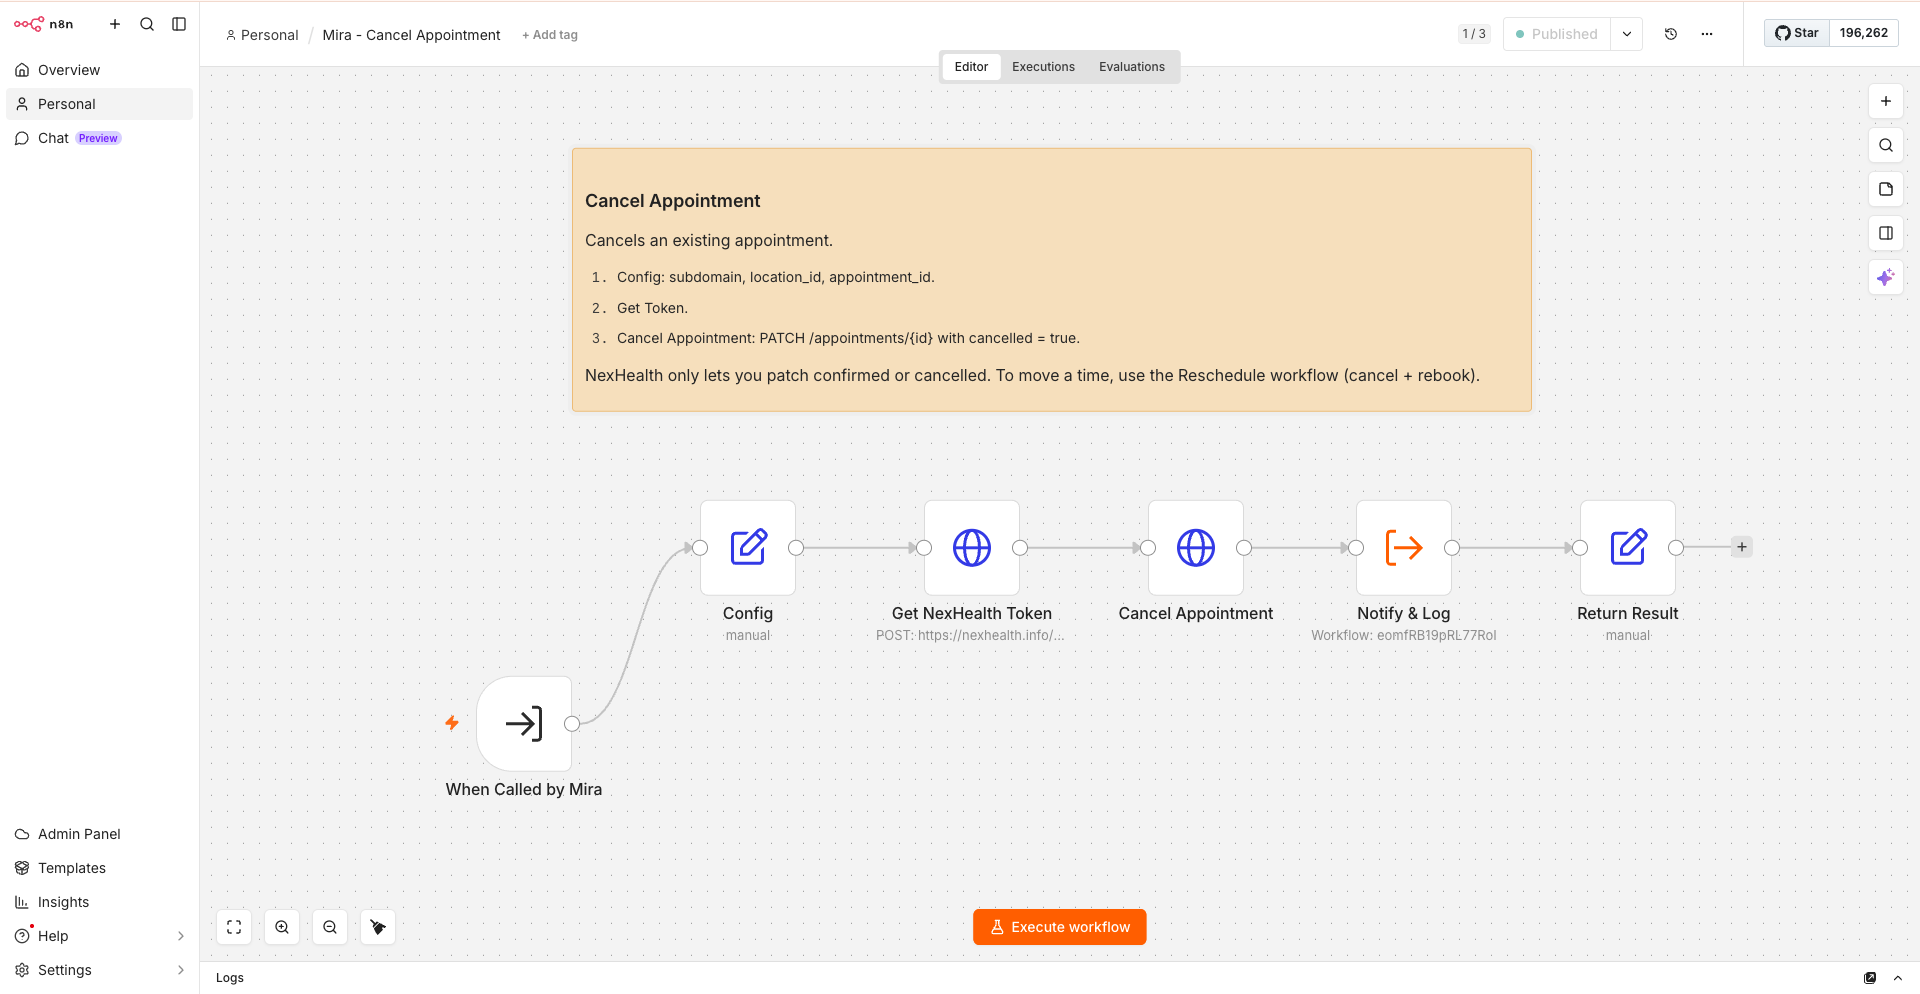
Task: Click GitHub star count 196,262
Action: (1864, 33)
